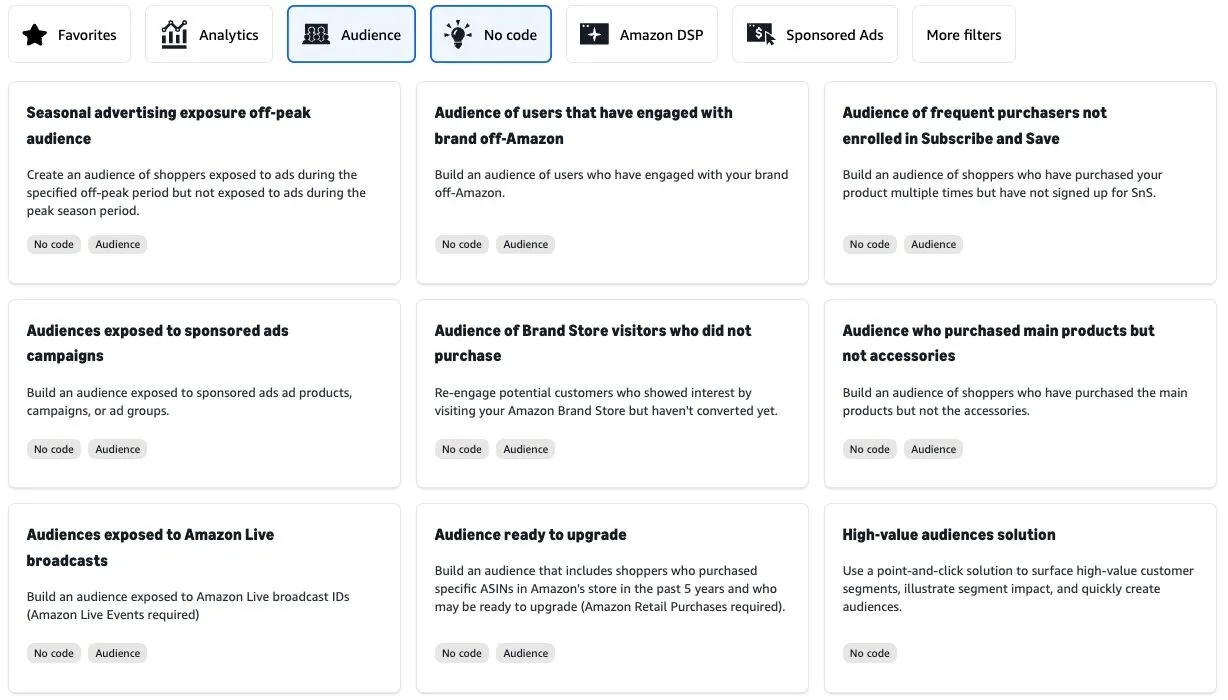Click the Sponsored Ads dollar cursor icon

[x=761, y=34]
